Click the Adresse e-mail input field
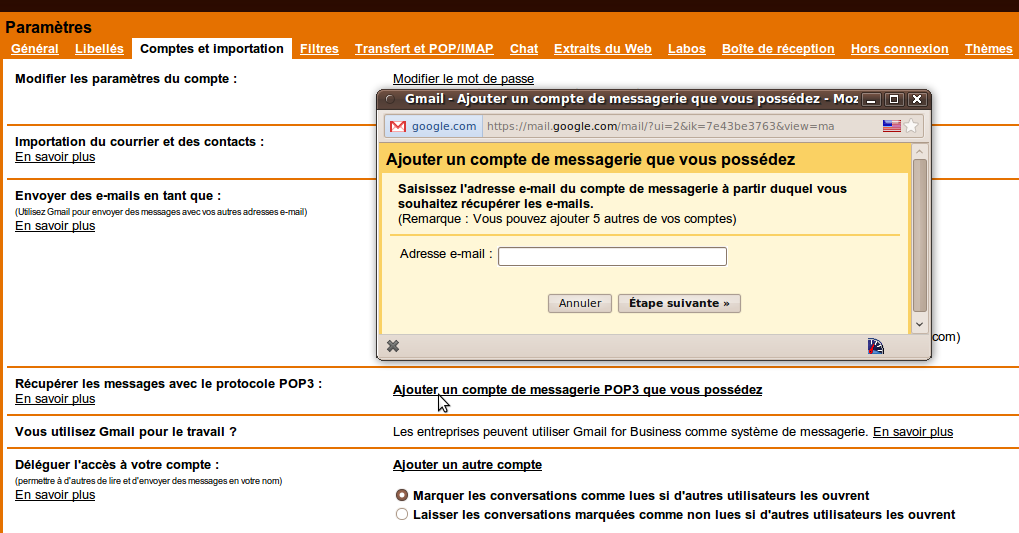The image size is (1019, 533). [x=612, y=256]
